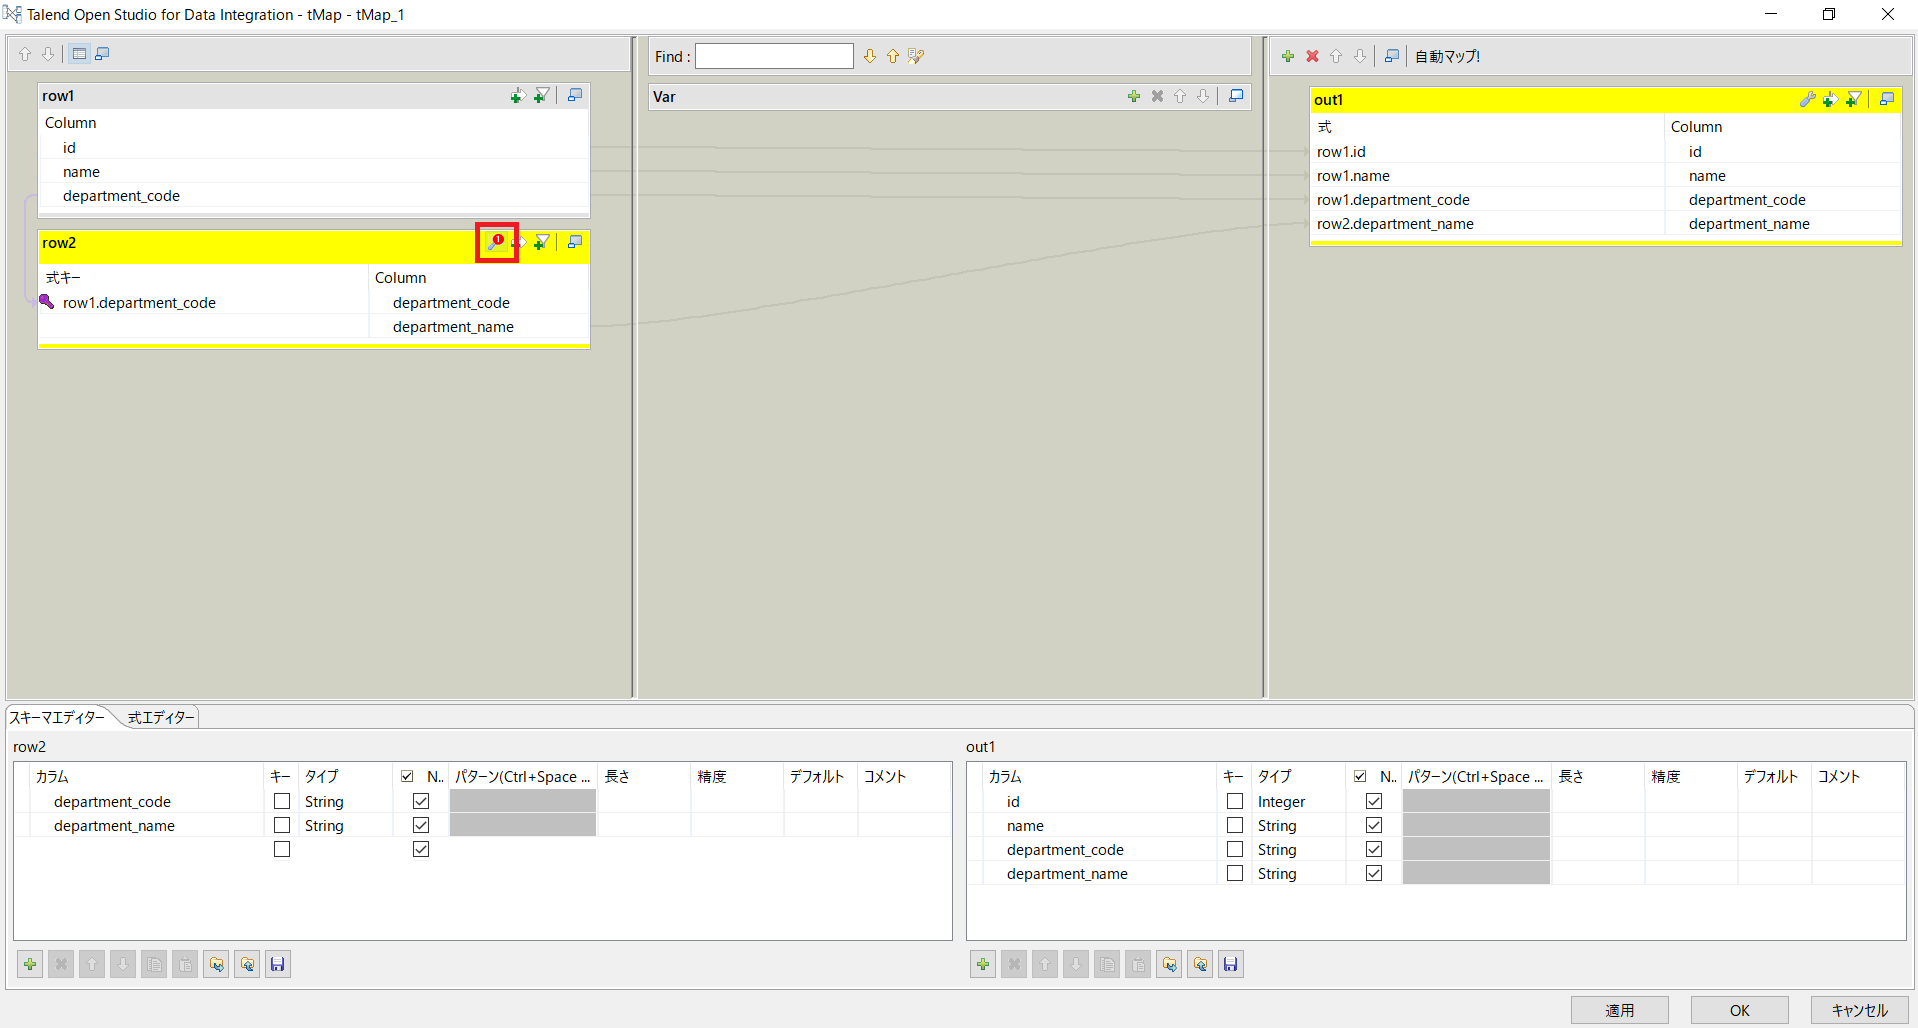The height and width of the screenshot is (1028, 1918).
Task: Save out1 schema with disk icon
Action: tap(1231, 964)
